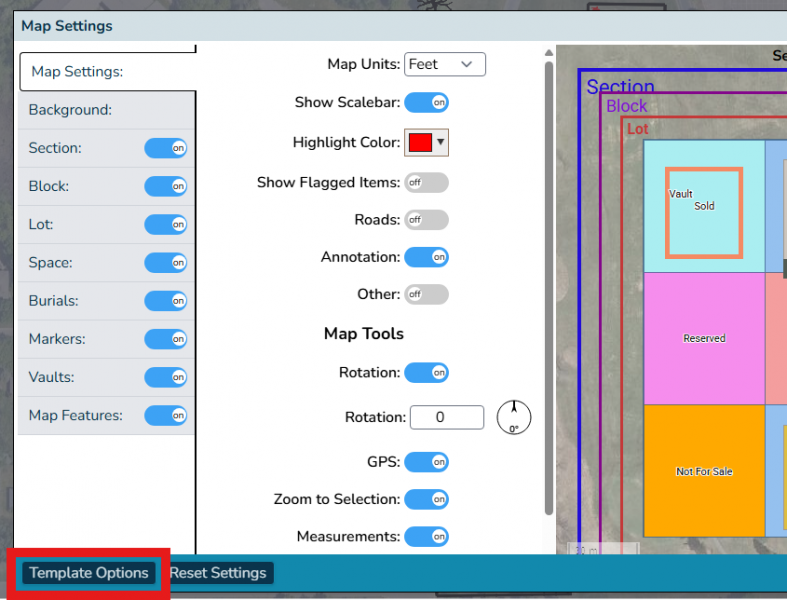The width and height of the screenshot is (787, 600).
Task: Toggle the Block layer switch
Action: 166,186
